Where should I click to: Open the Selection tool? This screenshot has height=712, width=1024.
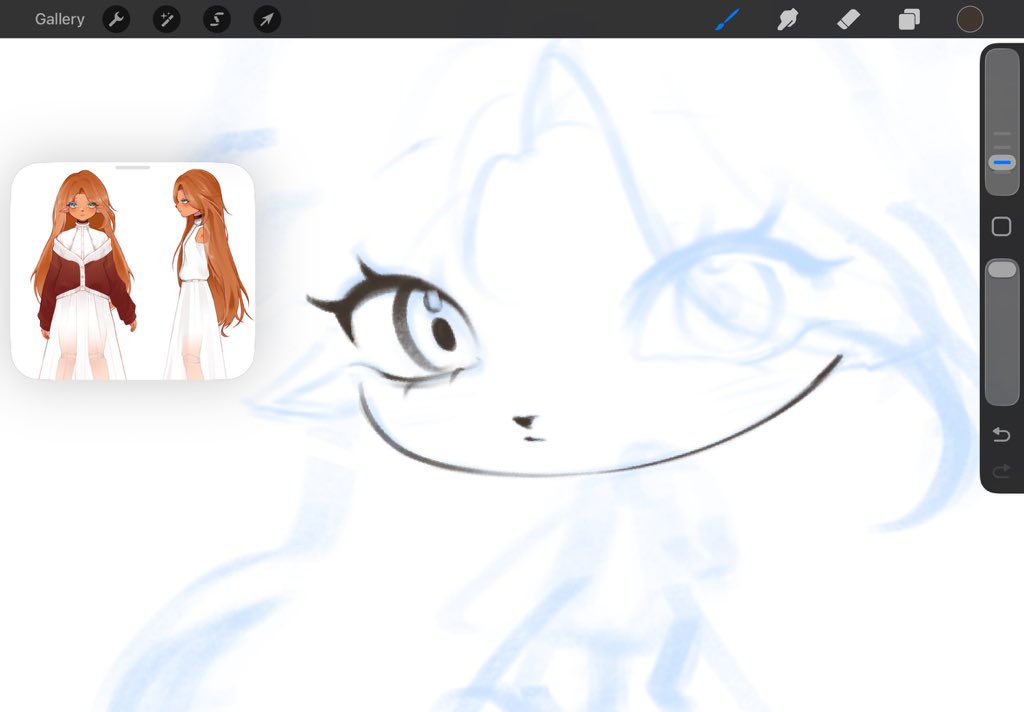tap(217, 20)
